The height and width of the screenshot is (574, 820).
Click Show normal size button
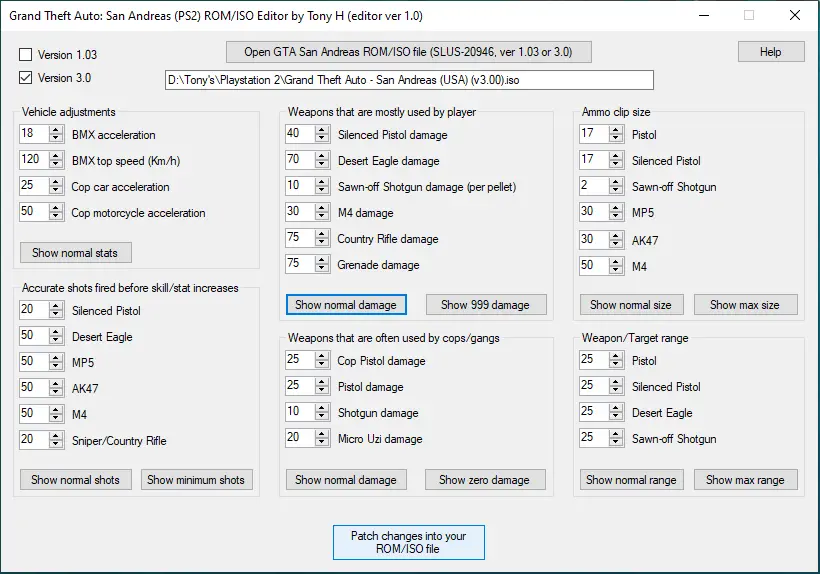[631, 305]
